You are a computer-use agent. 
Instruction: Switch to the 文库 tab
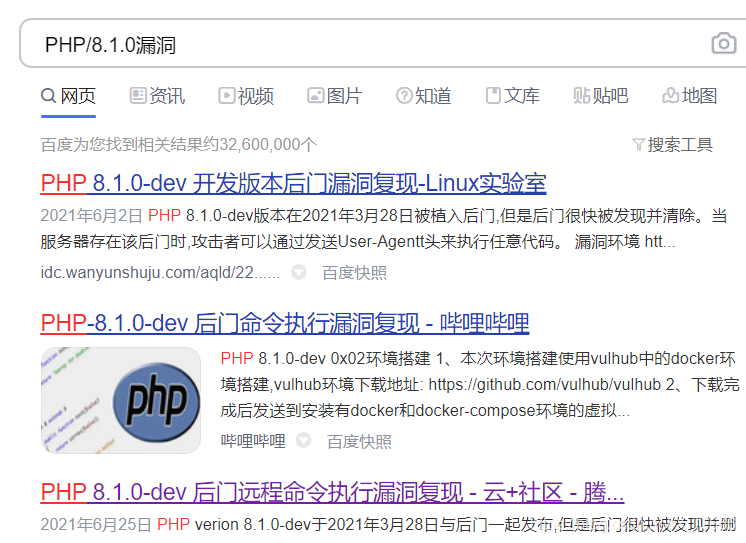click(512, 96)
